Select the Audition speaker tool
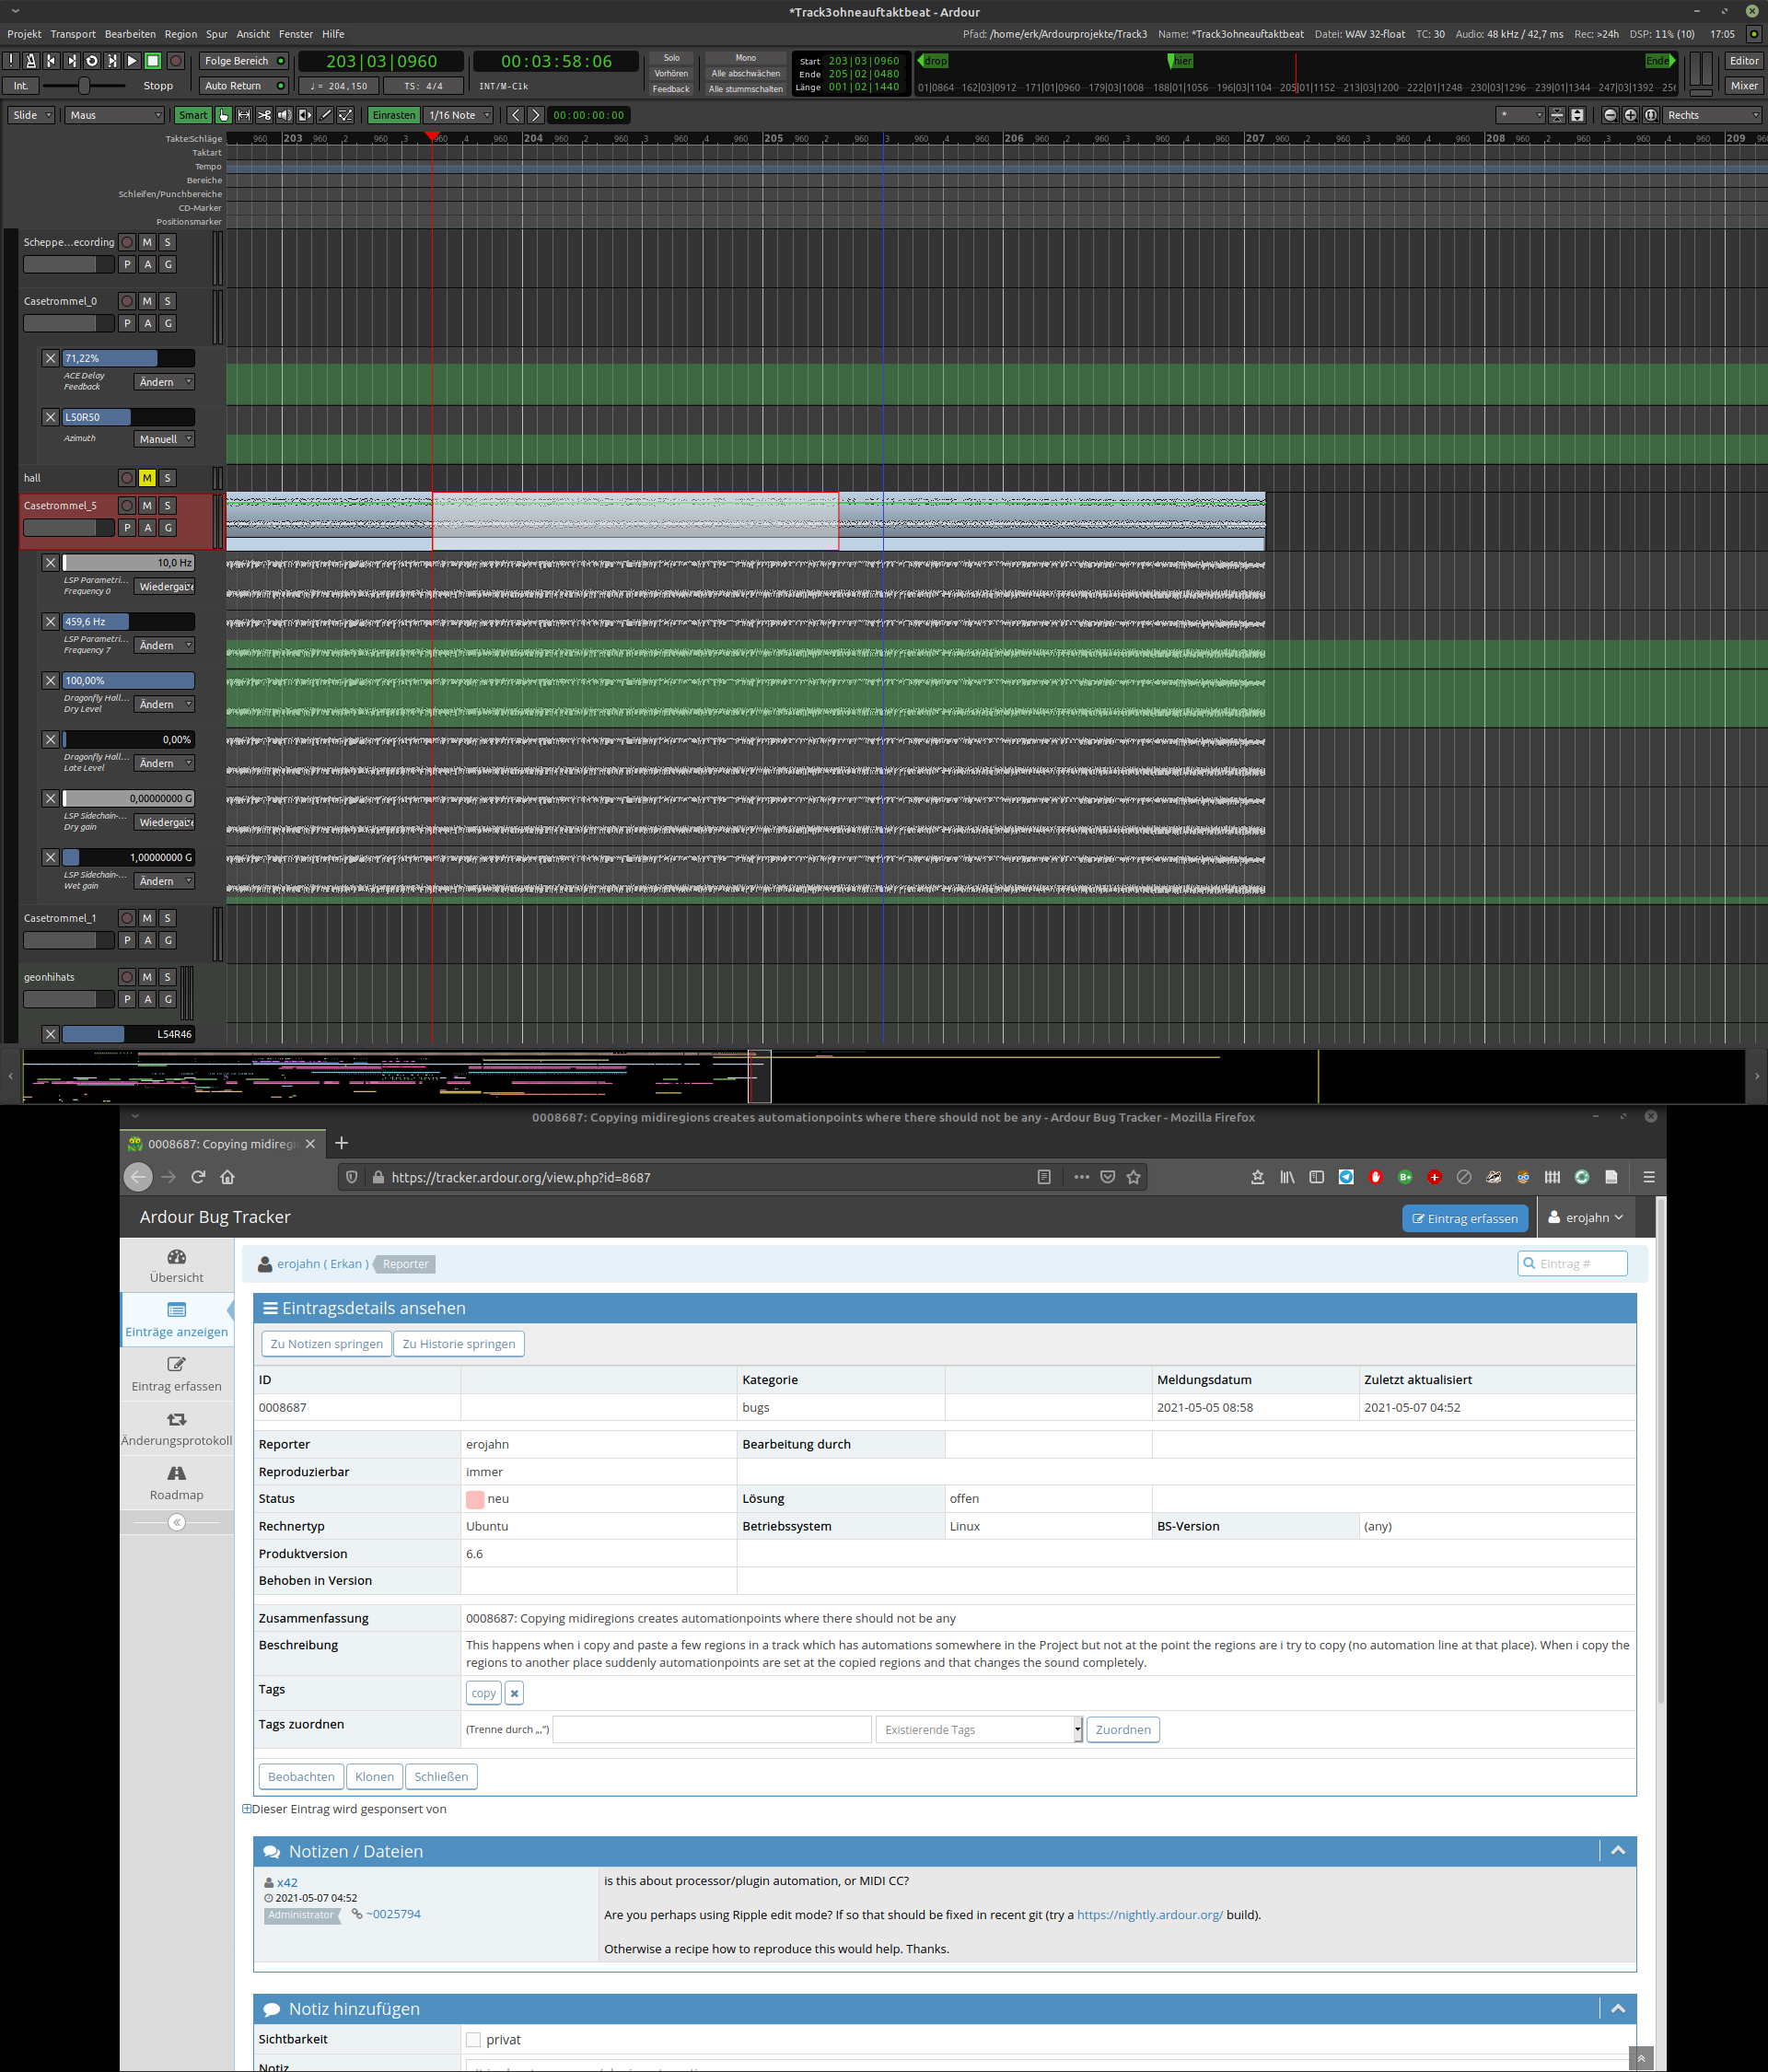1768x2072 pixels. tap(284, 115)
